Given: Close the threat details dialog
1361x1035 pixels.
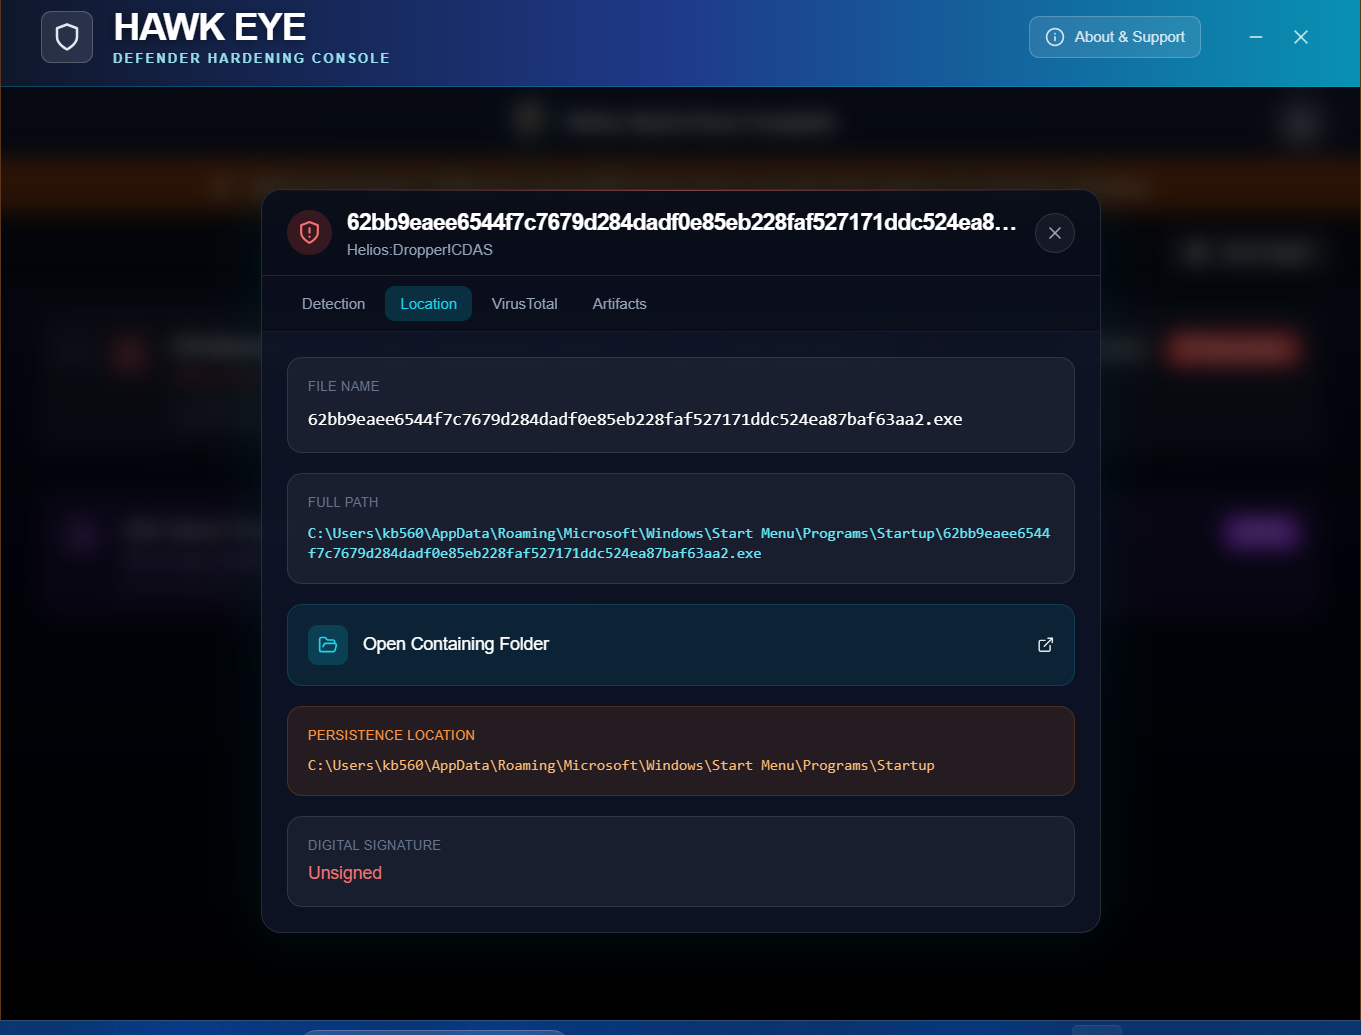Looking at the screenshot, I should point(1055,233).
